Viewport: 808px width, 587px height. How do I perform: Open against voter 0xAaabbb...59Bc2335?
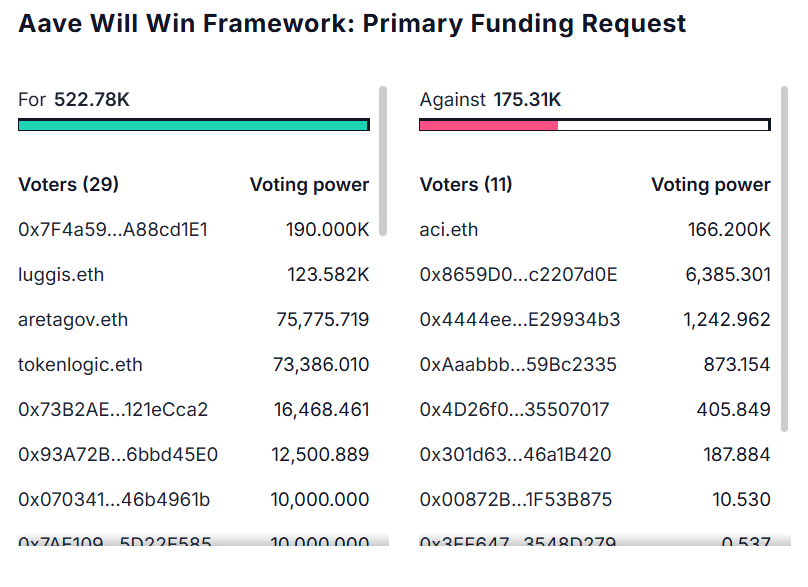coord(518,365)
